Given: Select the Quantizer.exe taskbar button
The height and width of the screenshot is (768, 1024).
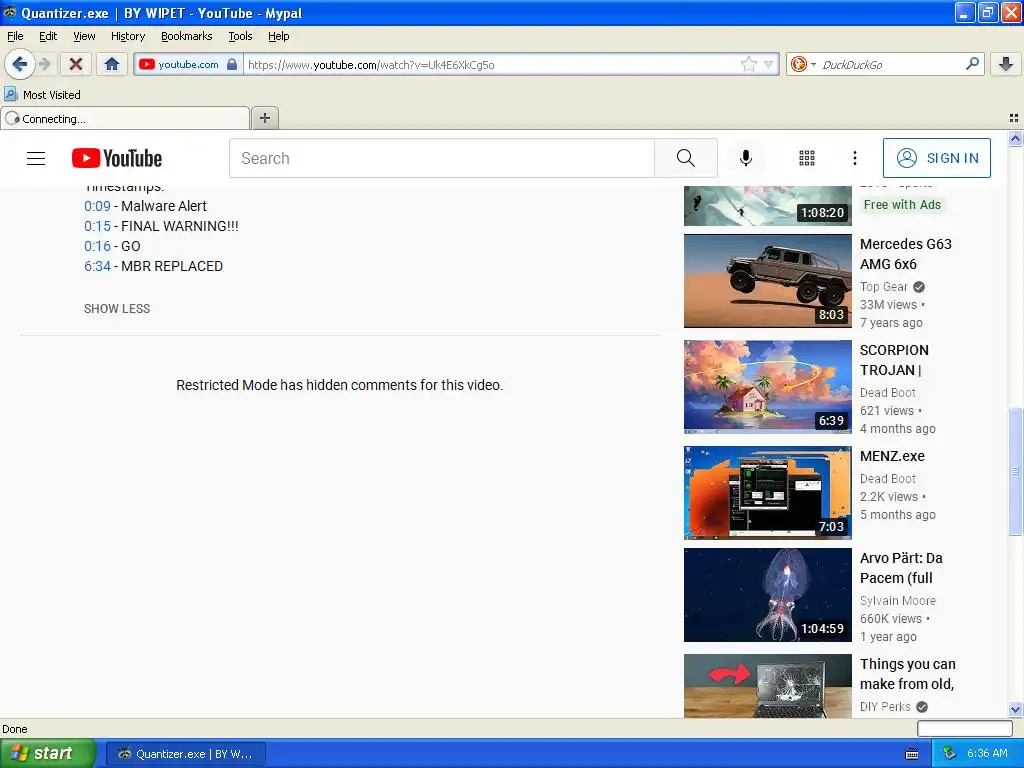Looking at the screenshot, I should 185,754.
